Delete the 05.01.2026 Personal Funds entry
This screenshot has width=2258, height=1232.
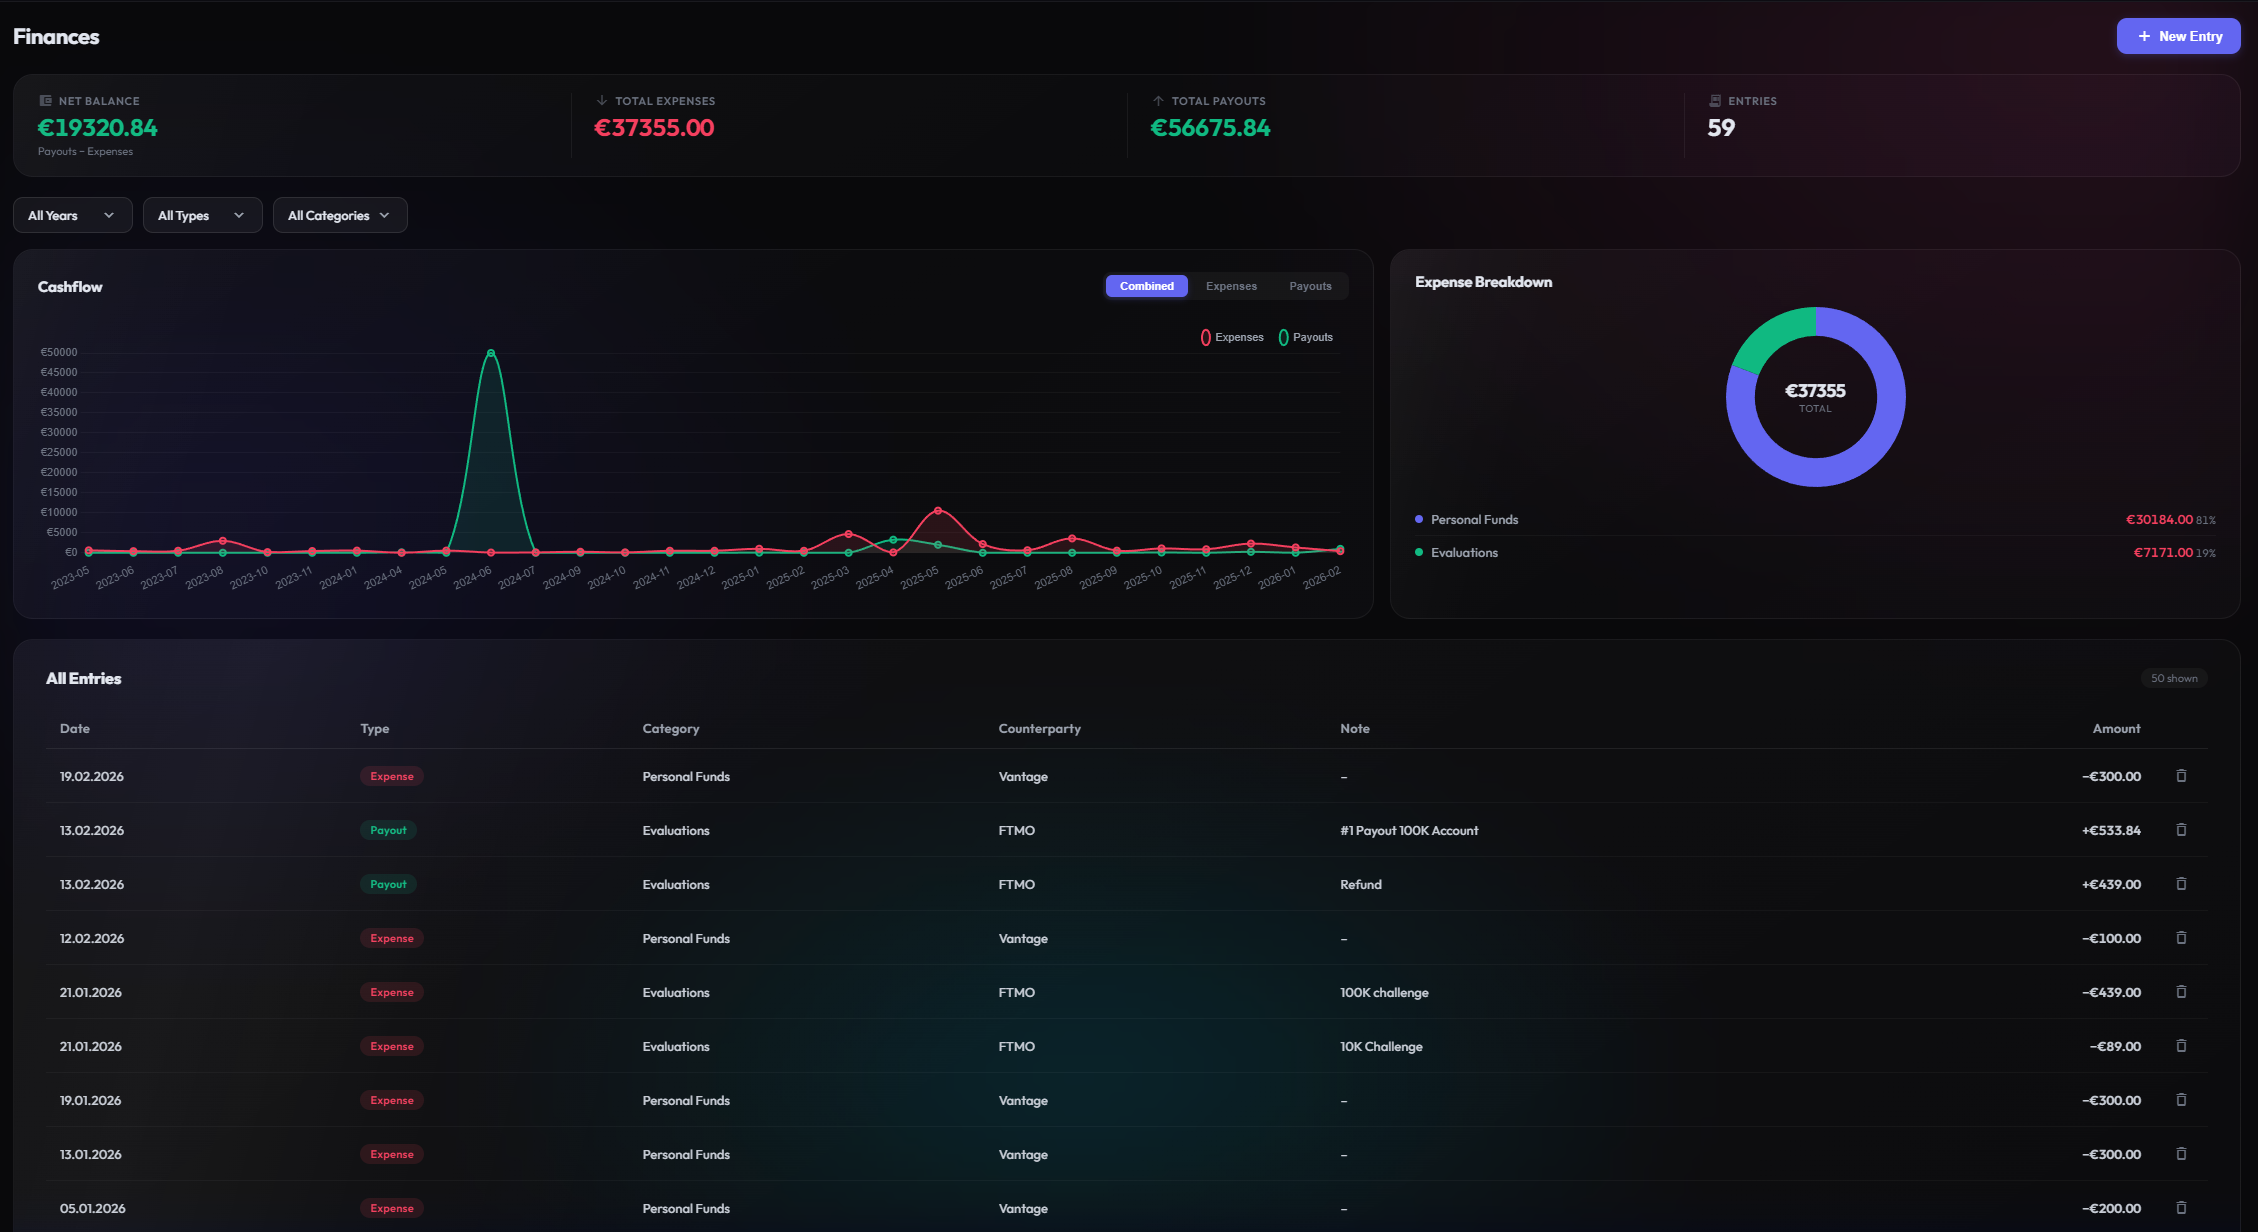tap(2181, 1208)
